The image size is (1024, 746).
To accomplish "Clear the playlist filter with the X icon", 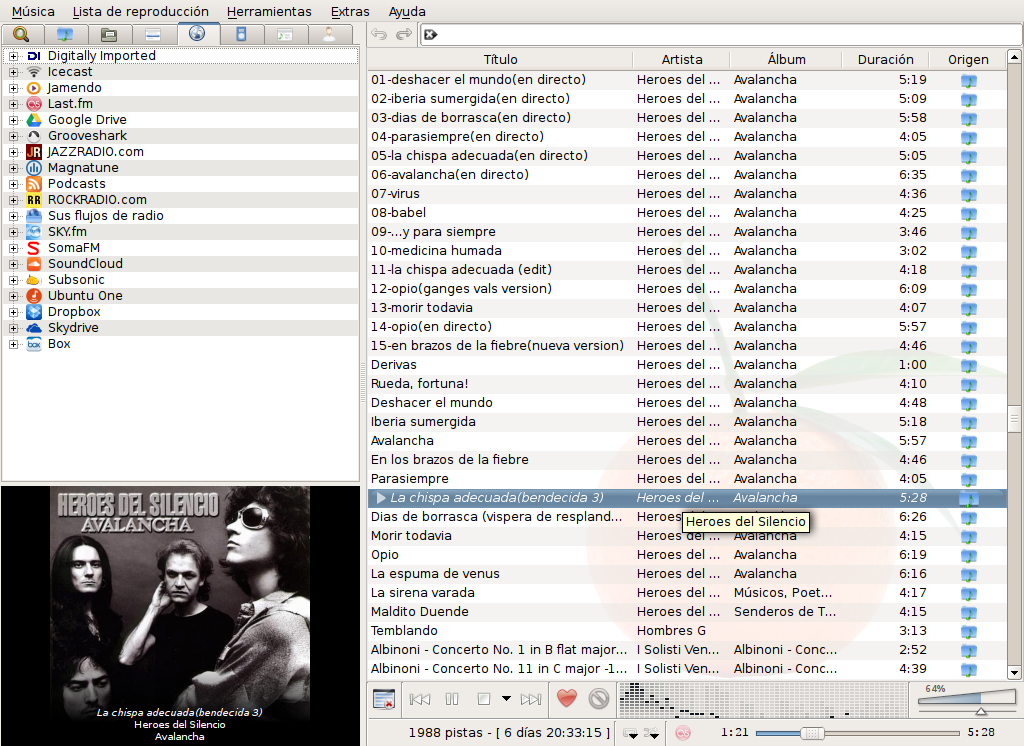I will (430, 35).
